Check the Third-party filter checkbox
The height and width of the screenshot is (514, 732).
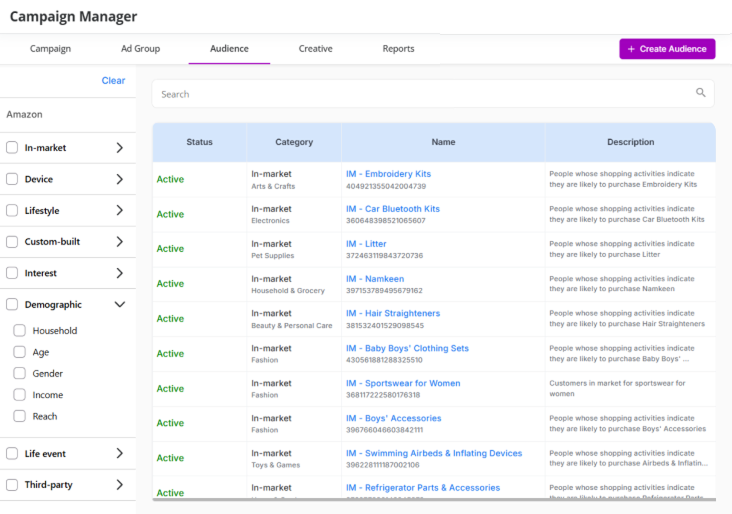pos(12,485)
